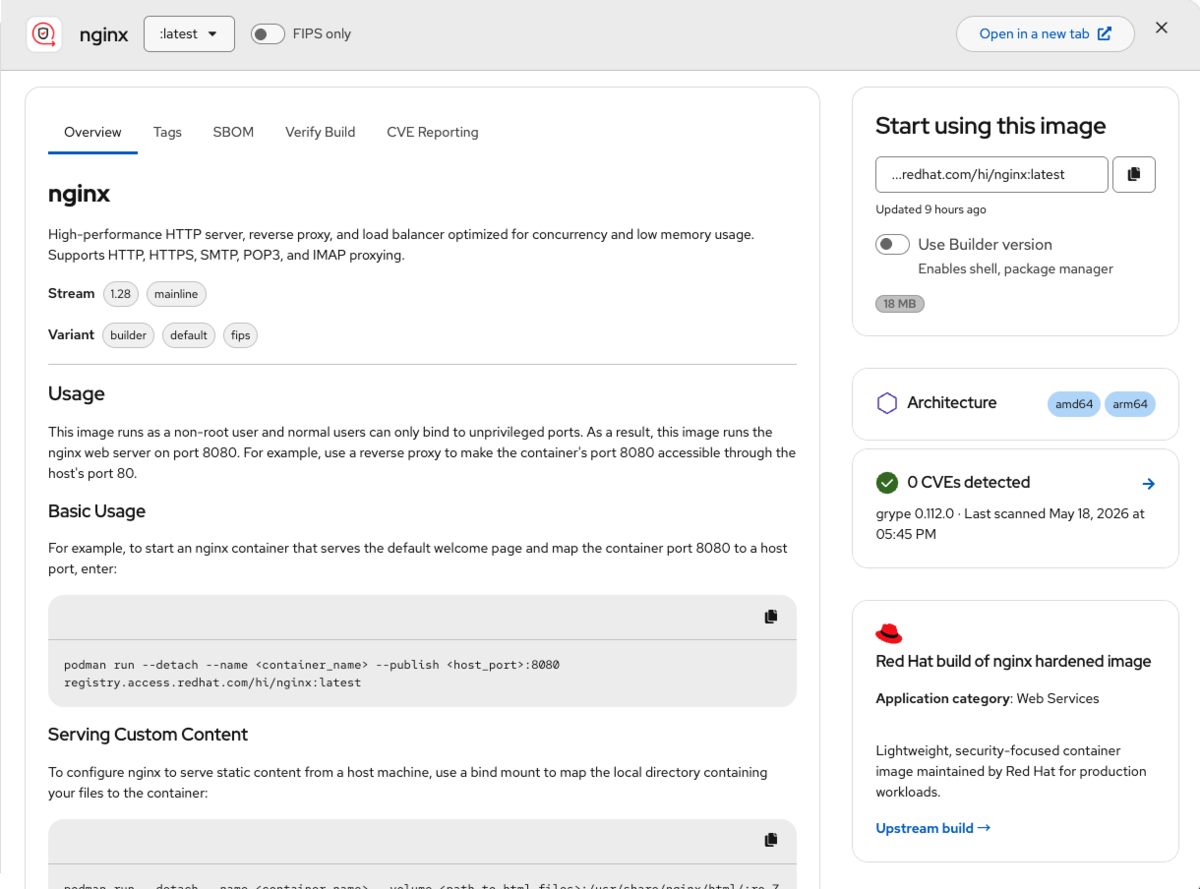The width and height of the screenshot is (1200, 889).
Task: Close the nginx details panel
Action: [1161, 28]
